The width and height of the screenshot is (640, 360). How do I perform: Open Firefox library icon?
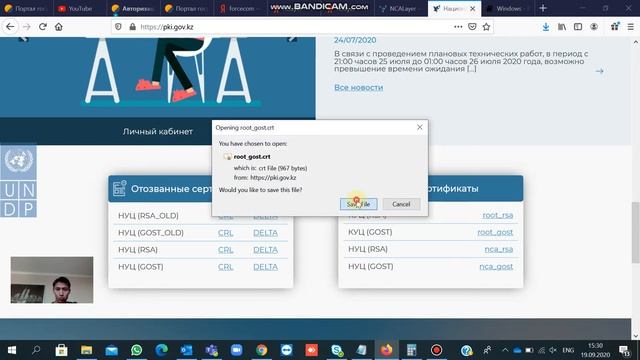pyautogui.click(x=562, y=27)
